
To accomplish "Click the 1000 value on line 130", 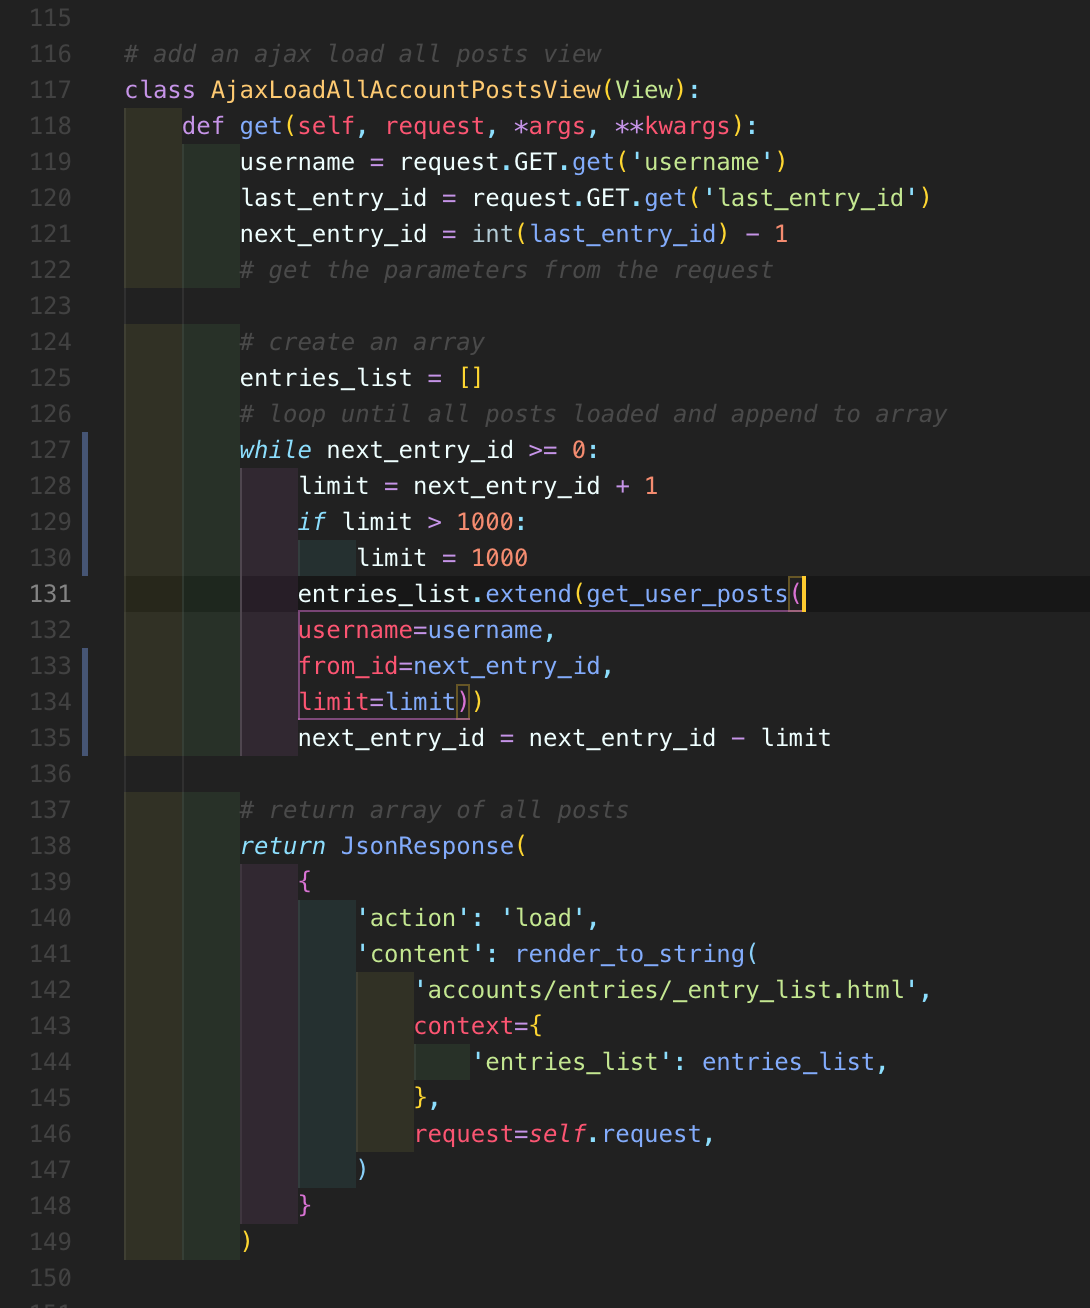I will [x=499, y=558].
